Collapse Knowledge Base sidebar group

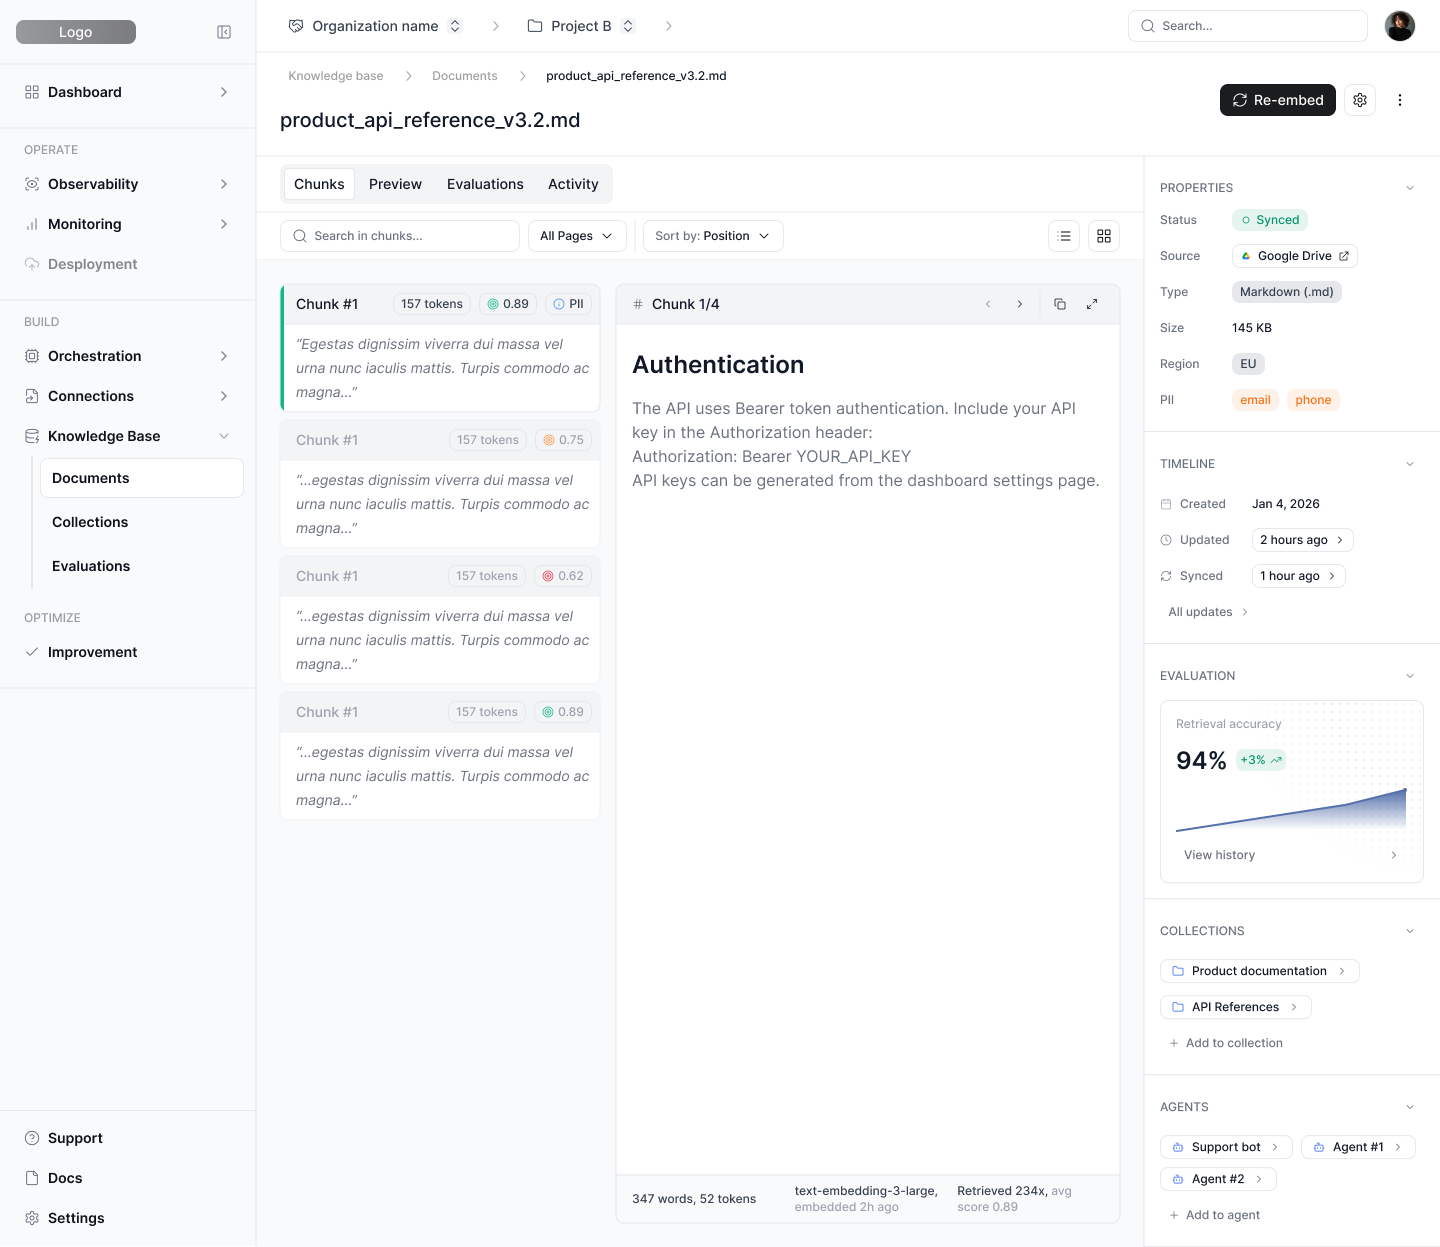[x=224, y=436]
